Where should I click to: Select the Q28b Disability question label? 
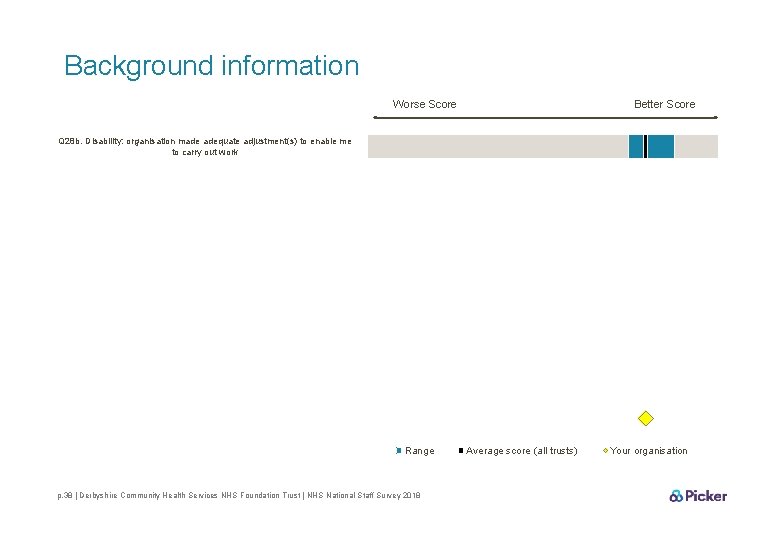tap(205, 147)
